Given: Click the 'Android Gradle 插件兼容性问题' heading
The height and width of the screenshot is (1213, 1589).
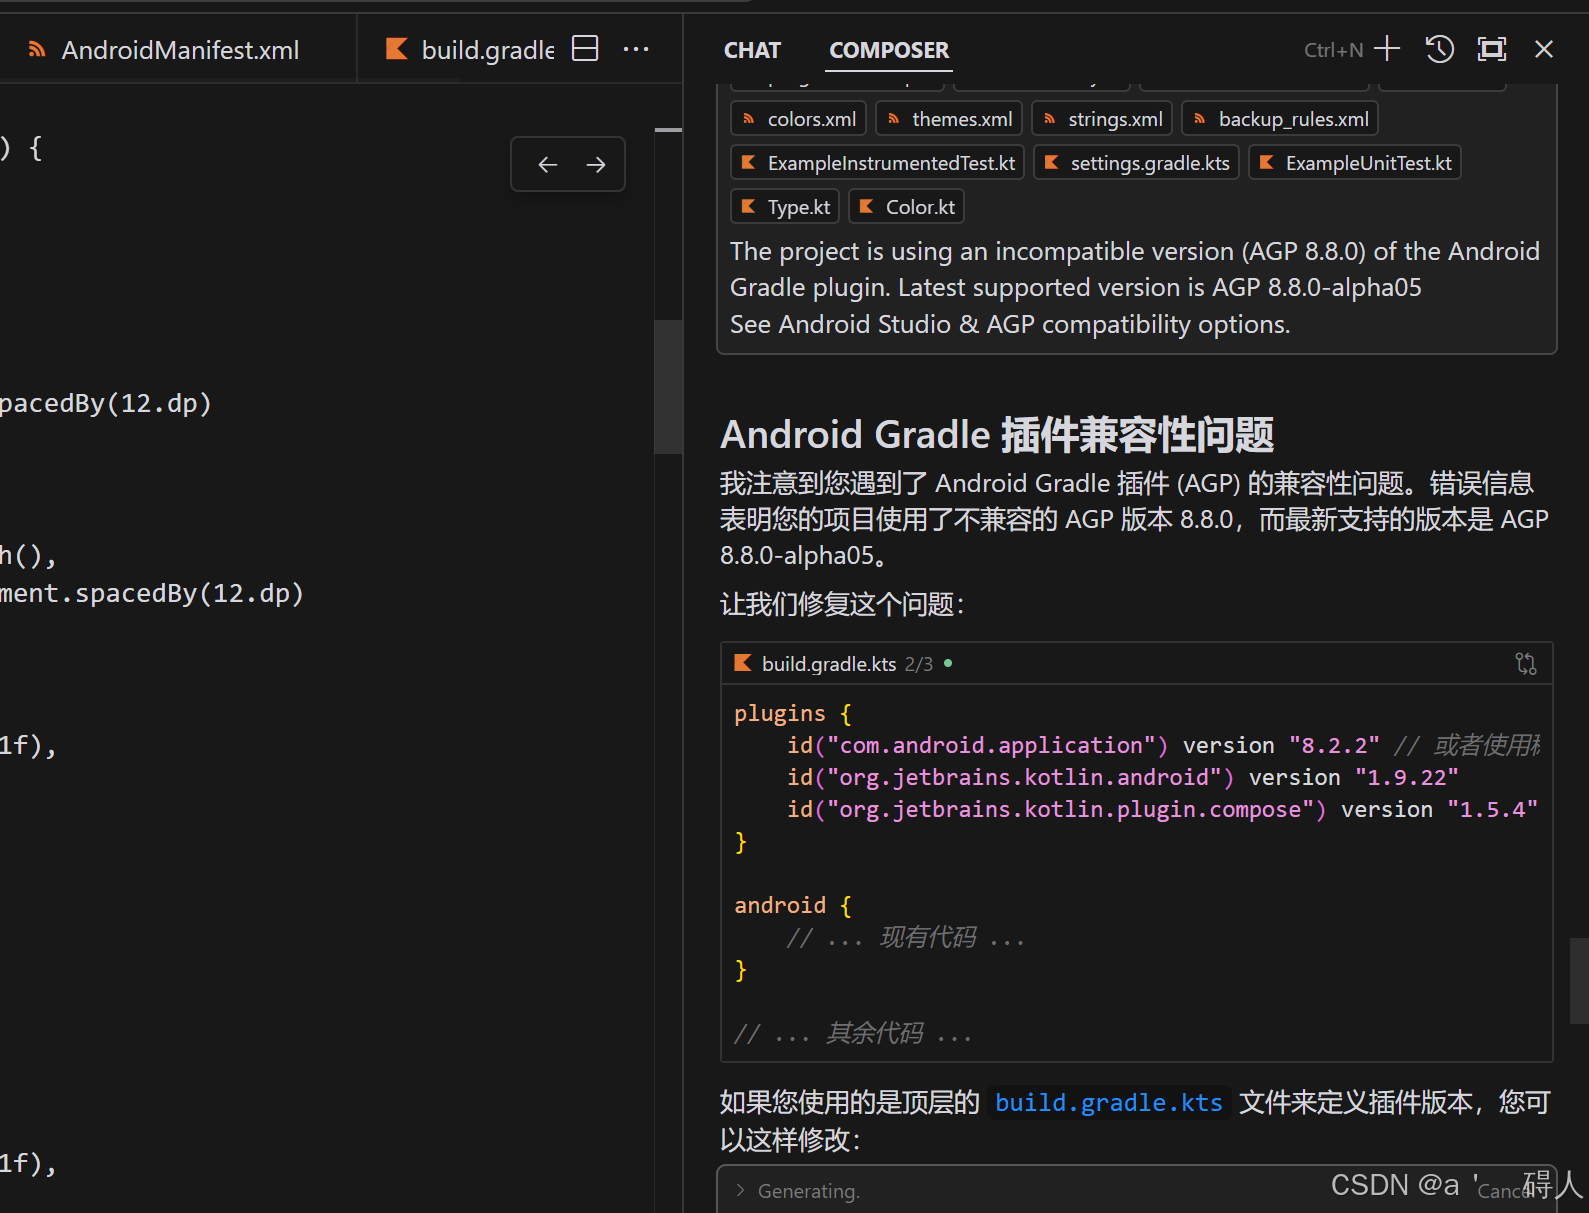Looking at the screenshot, I should pos(997,435).
